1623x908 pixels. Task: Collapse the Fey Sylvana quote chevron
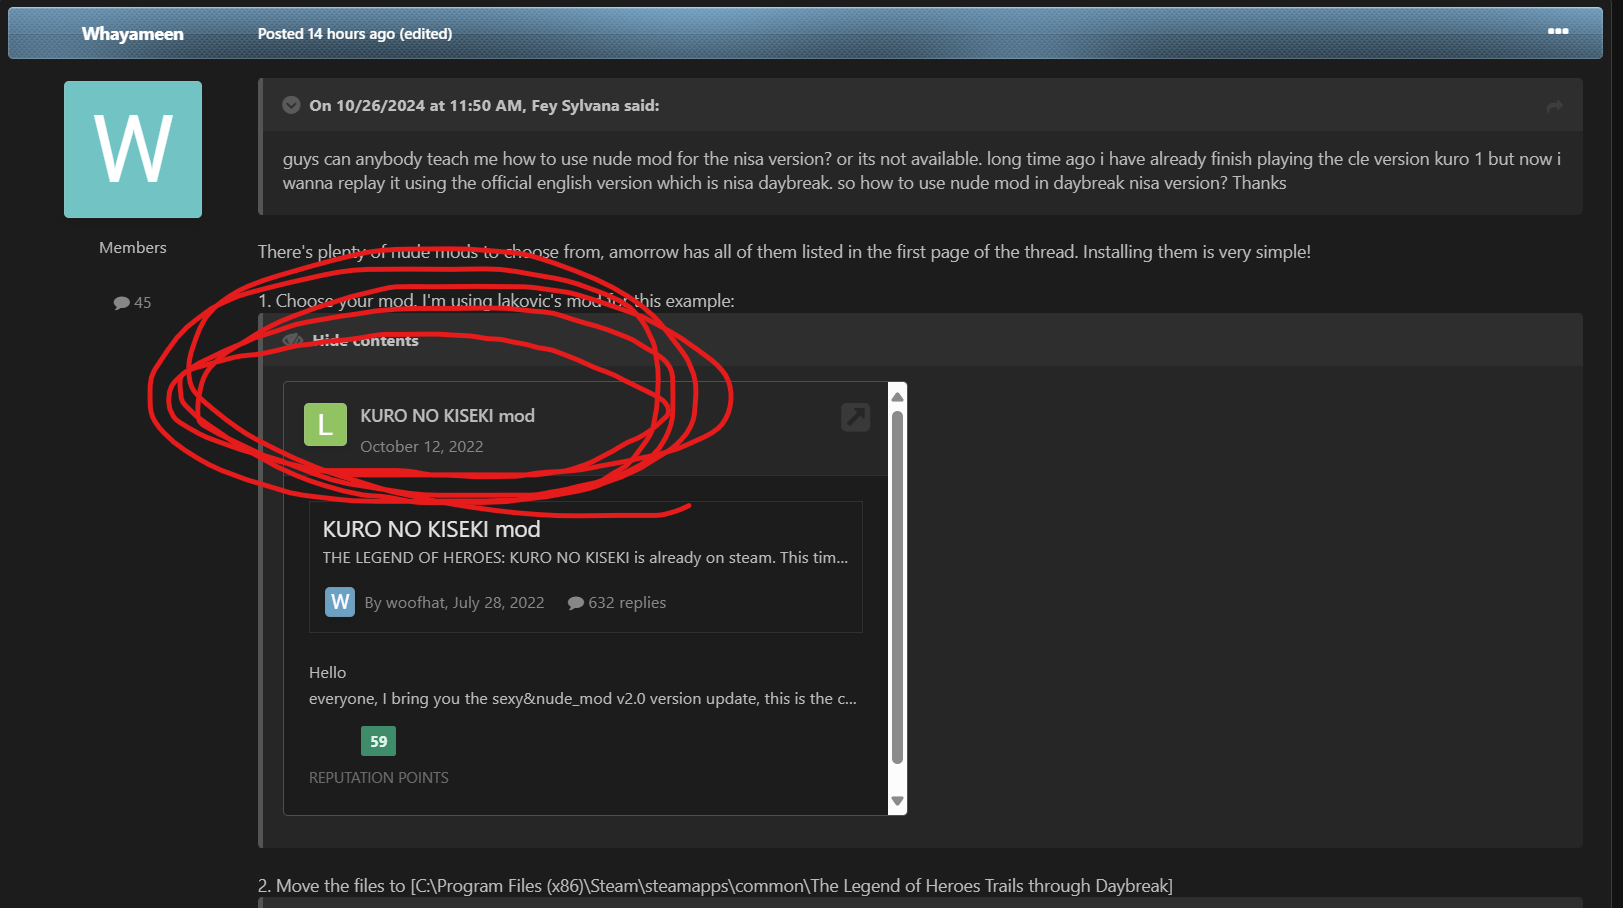tap(291, 105)
